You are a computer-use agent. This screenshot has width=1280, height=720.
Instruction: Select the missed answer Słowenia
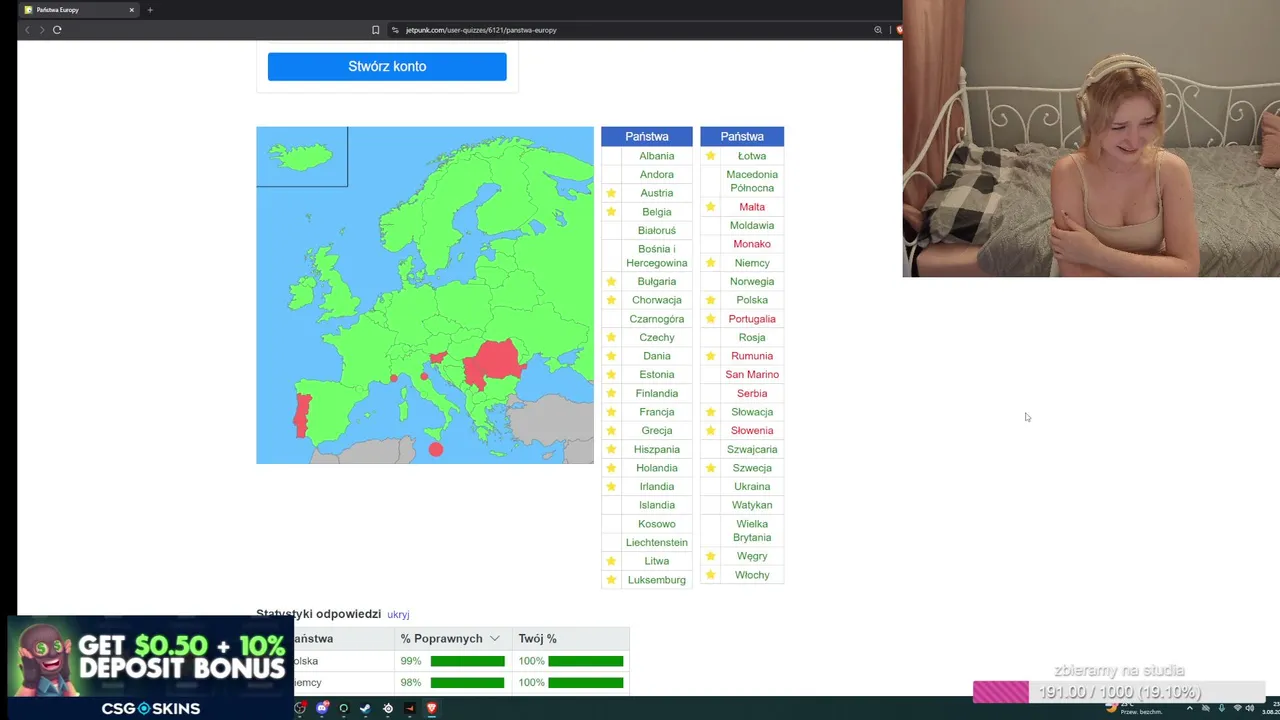tap(752, 431)
